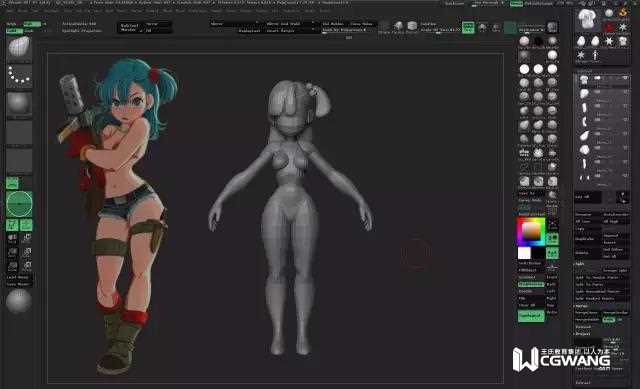Click Split To Parts

(x=602, y=285)
